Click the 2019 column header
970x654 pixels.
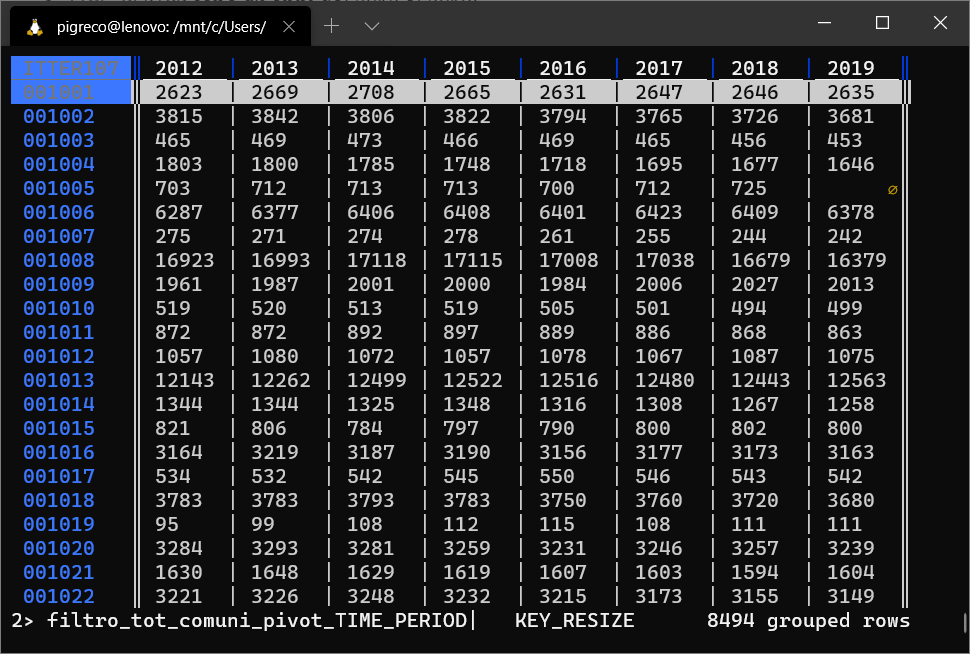point(851,68)
